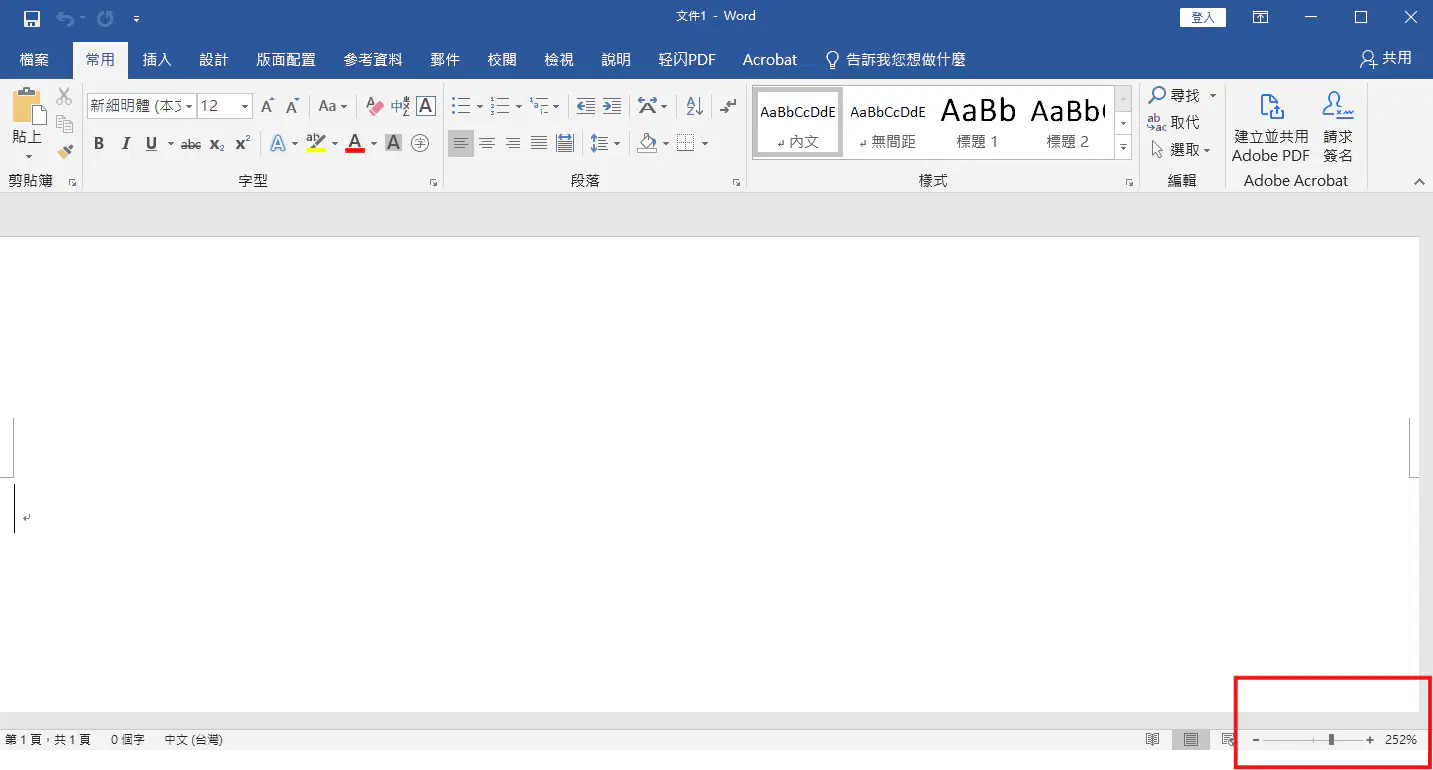Screen dimensions: 1433x770
Task: Expand the numbering list style dropdown
Action: [x=519, y=106]
